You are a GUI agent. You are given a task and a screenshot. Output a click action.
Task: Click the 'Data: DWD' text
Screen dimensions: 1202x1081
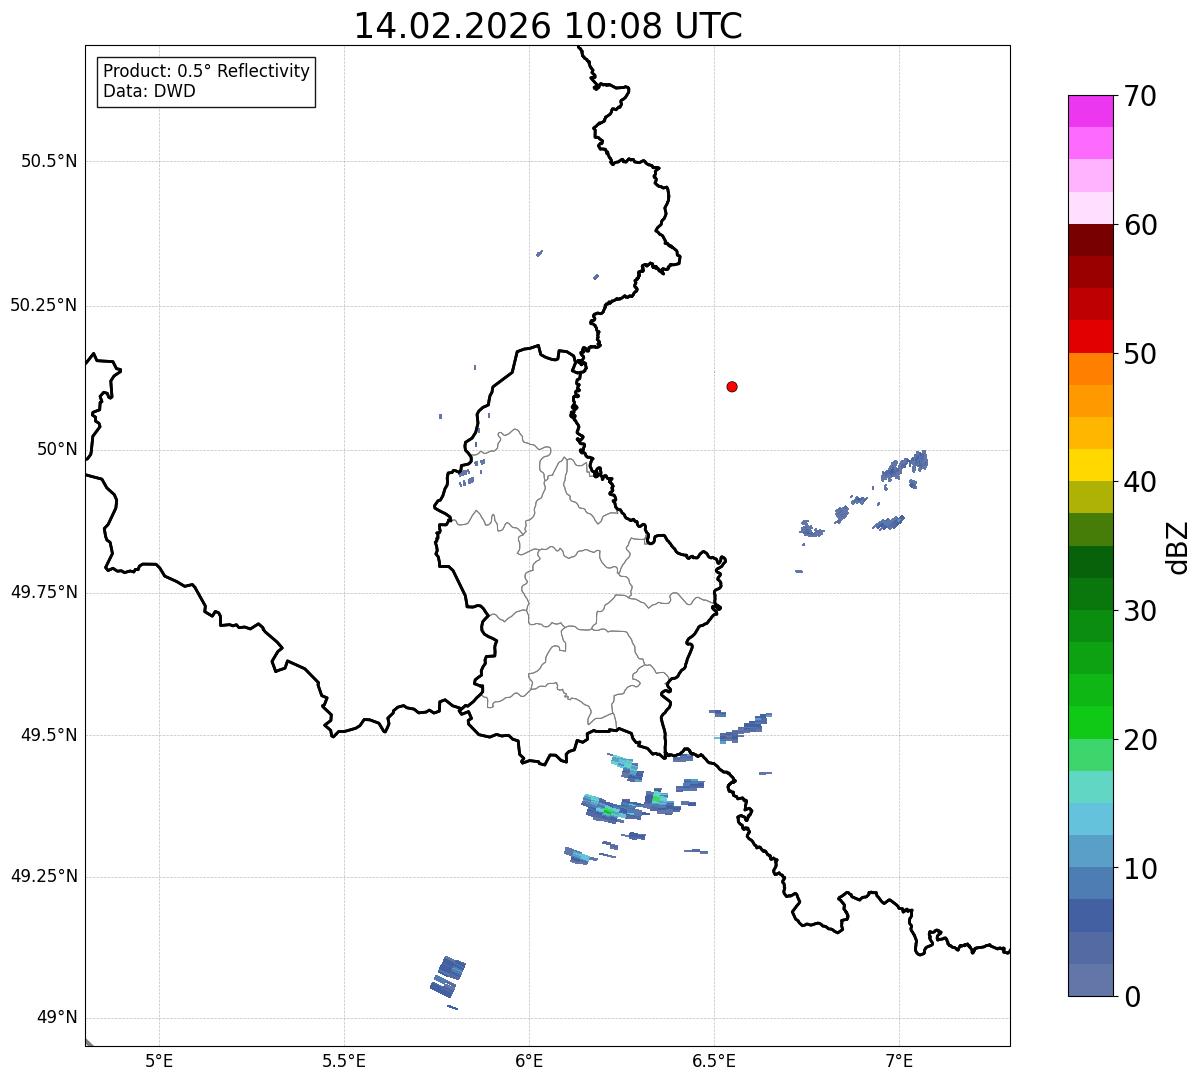pyautogui.click(x=149, y=91)
